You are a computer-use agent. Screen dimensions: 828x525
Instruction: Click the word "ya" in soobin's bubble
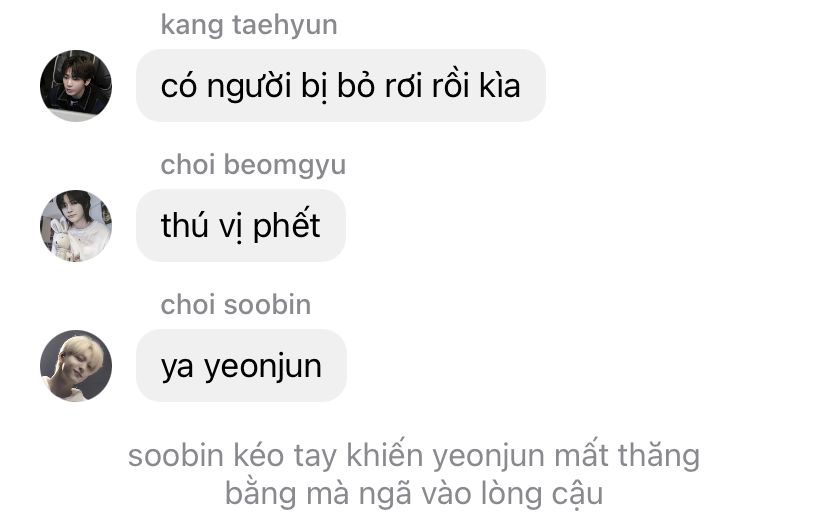(x=177, y=368)
